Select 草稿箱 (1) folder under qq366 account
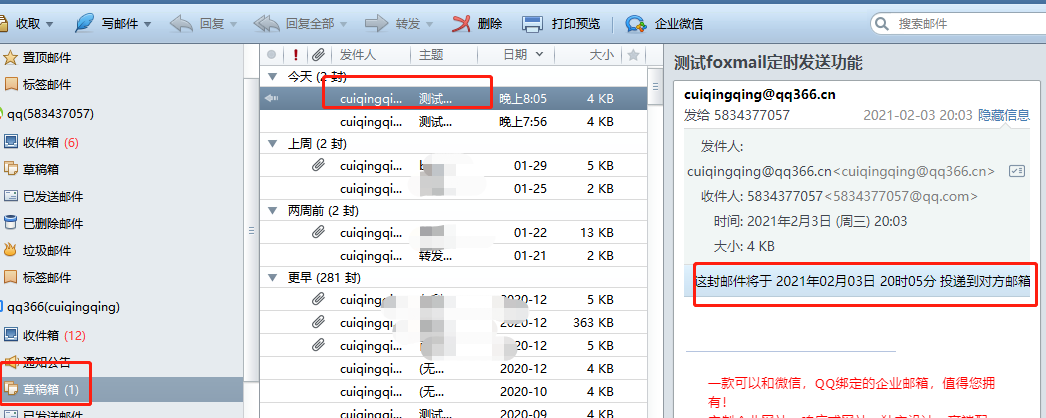The width and height of the screenshot is (1046, 418). click(x=50, y=389)
